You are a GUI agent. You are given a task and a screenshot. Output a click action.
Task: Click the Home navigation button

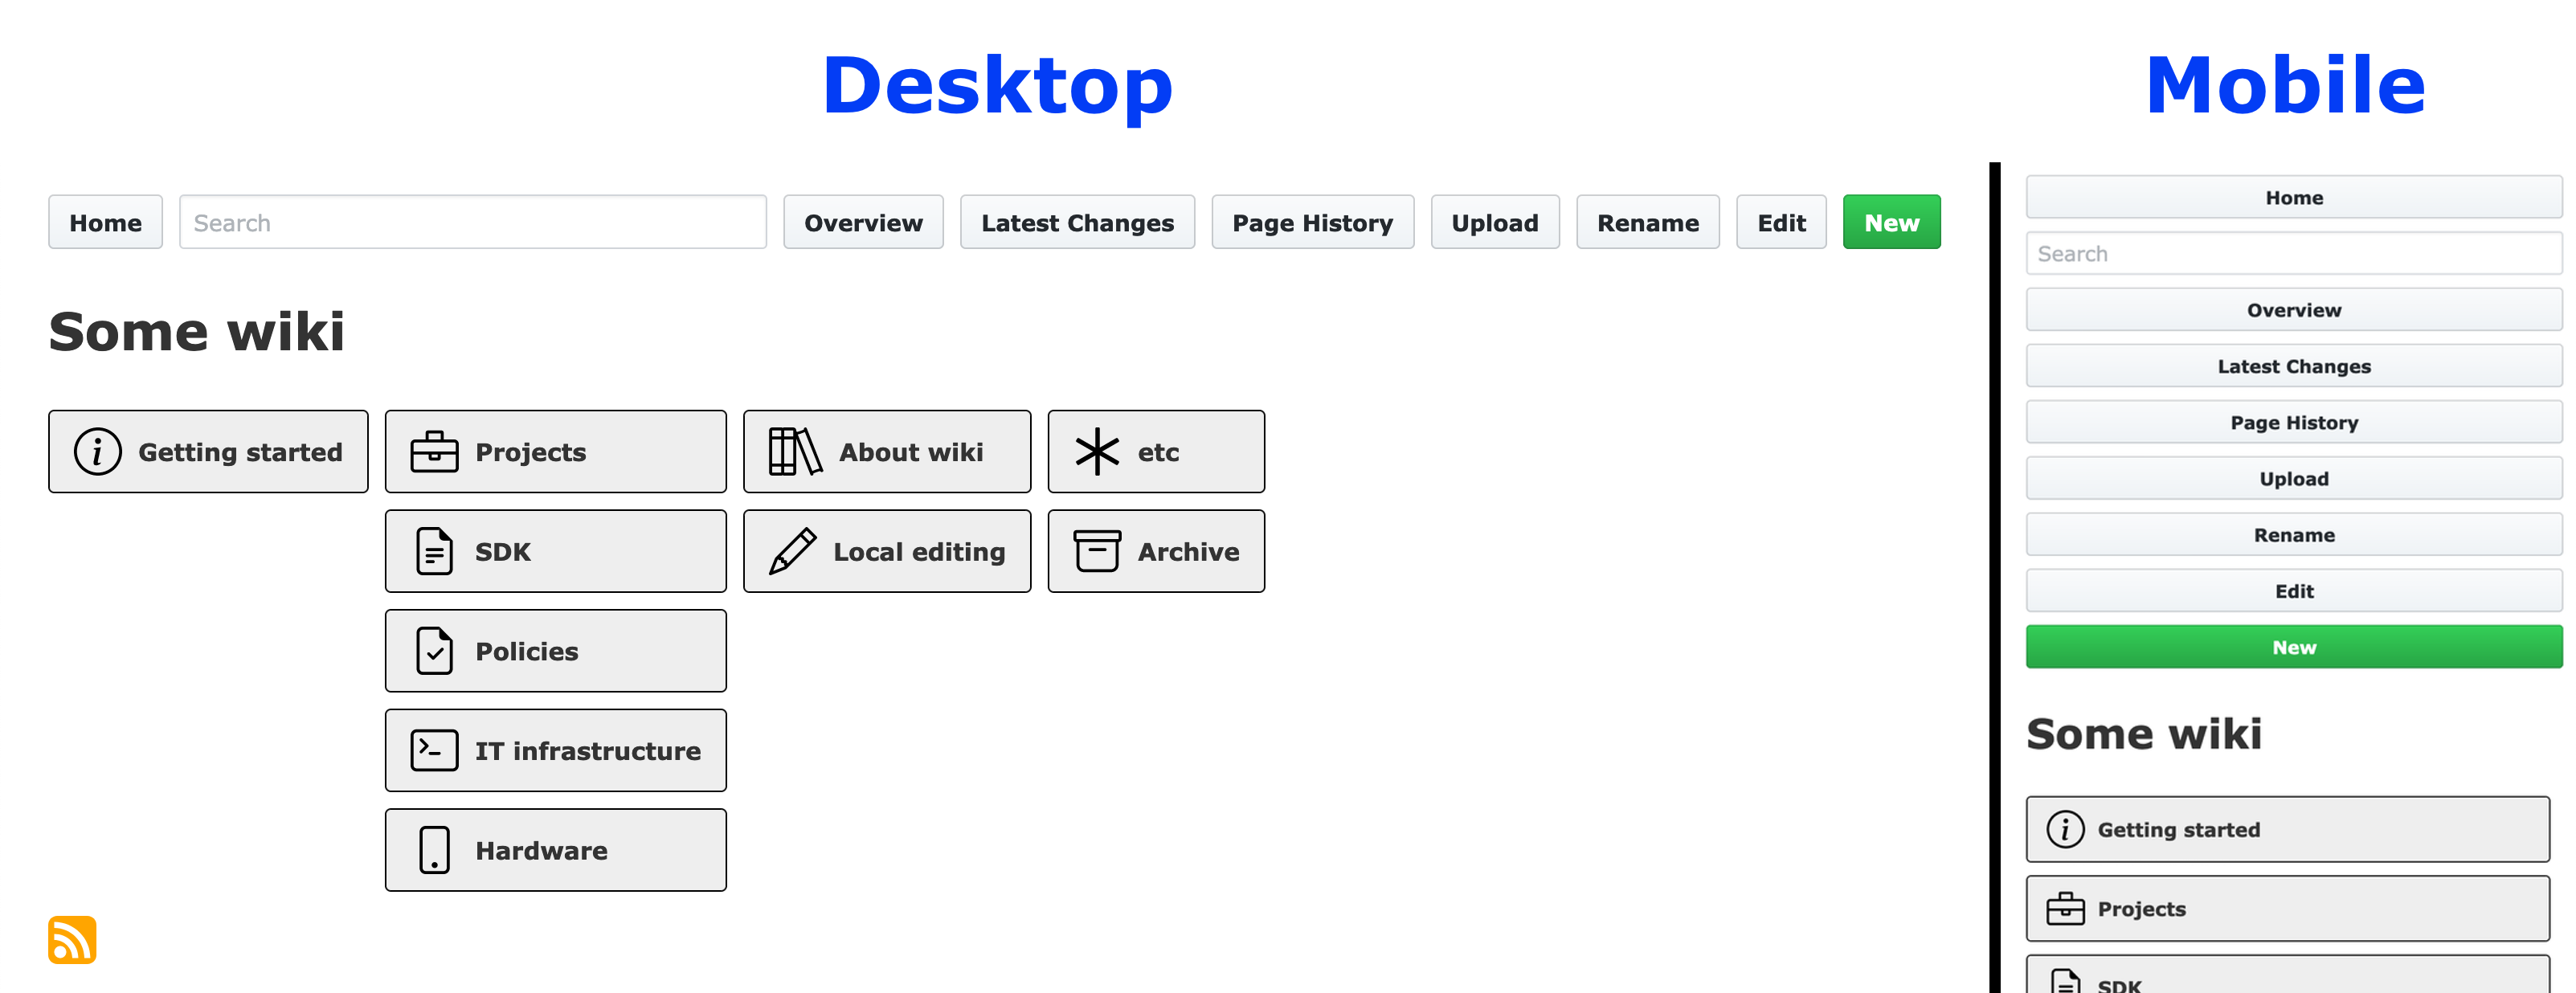click(x=102, y=223)
